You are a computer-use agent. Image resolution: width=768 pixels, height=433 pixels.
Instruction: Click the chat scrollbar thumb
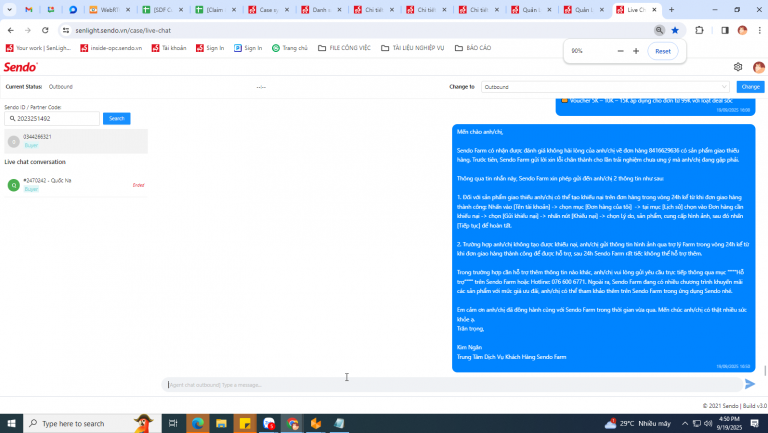pos(765,371)
